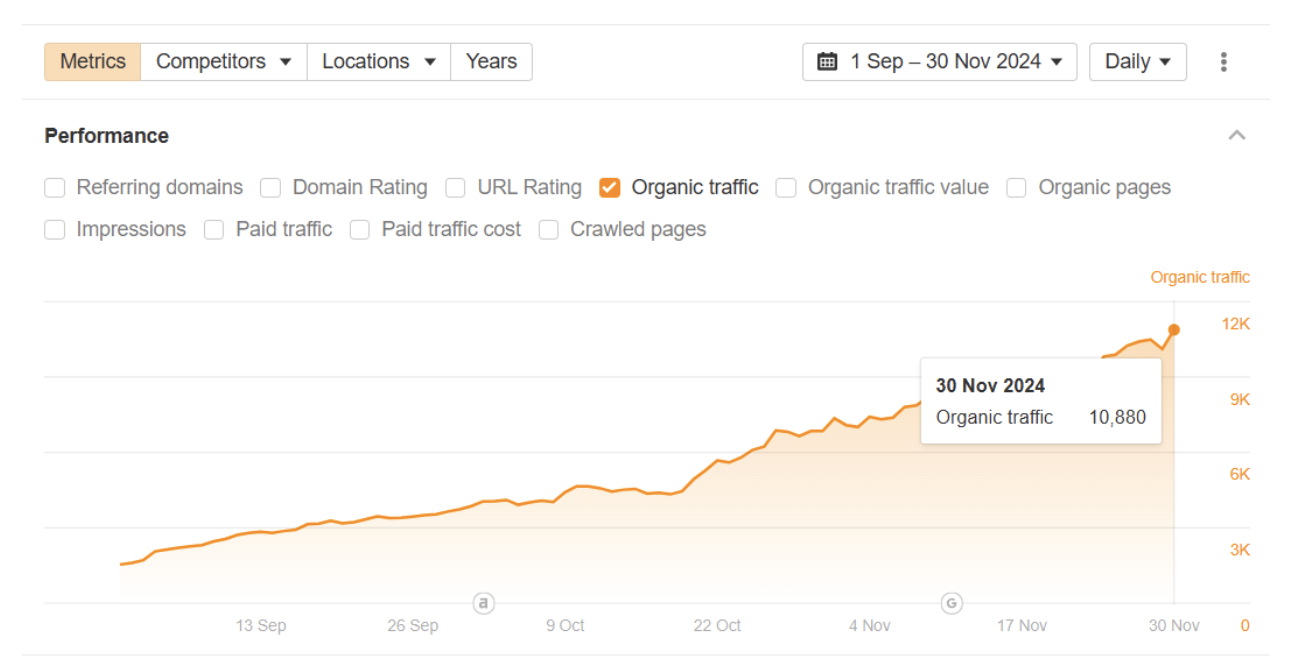
Task: Click the calendar icon in date range
Action: [x=827, y=62]
